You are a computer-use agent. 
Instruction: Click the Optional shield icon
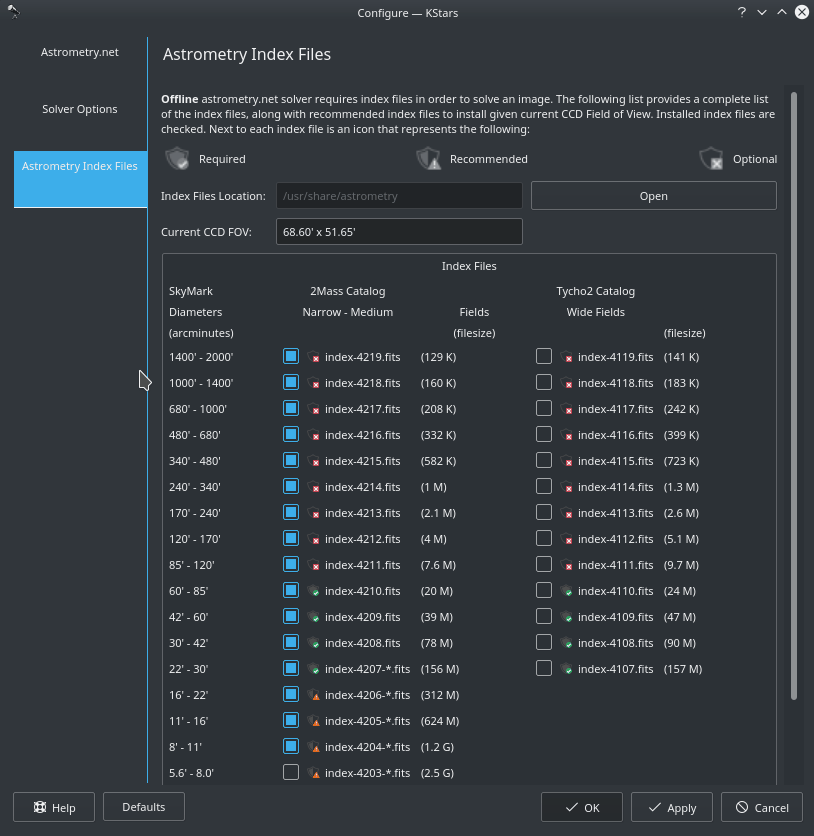(x=711, y=158)
